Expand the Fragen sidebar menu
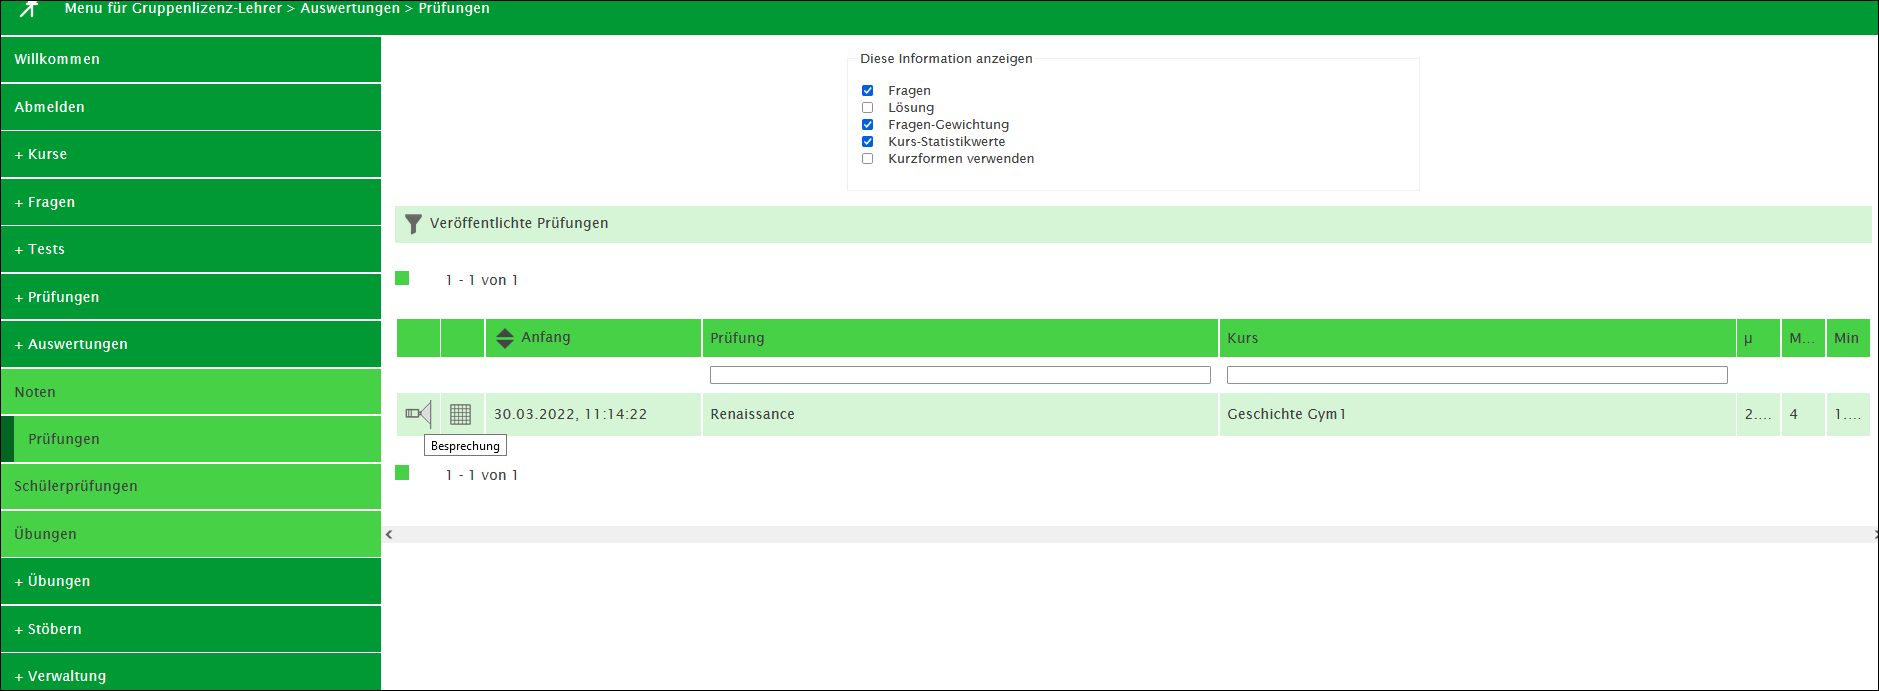Viewport: 1879px width, 691px height. (x=191, y=202)
